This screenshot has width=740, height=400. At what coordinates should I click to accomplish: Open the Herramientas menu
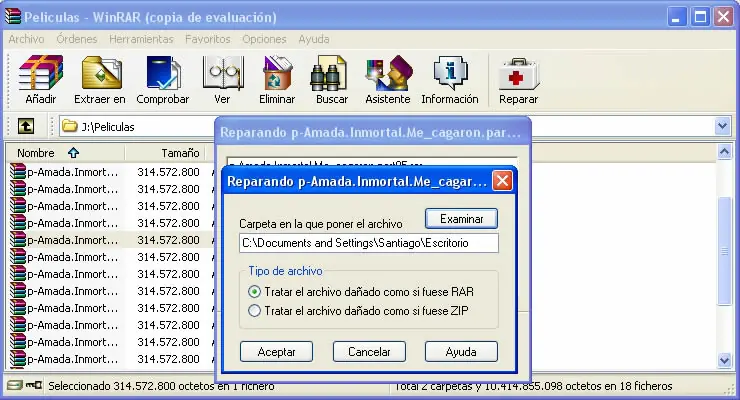pos(141,39)
